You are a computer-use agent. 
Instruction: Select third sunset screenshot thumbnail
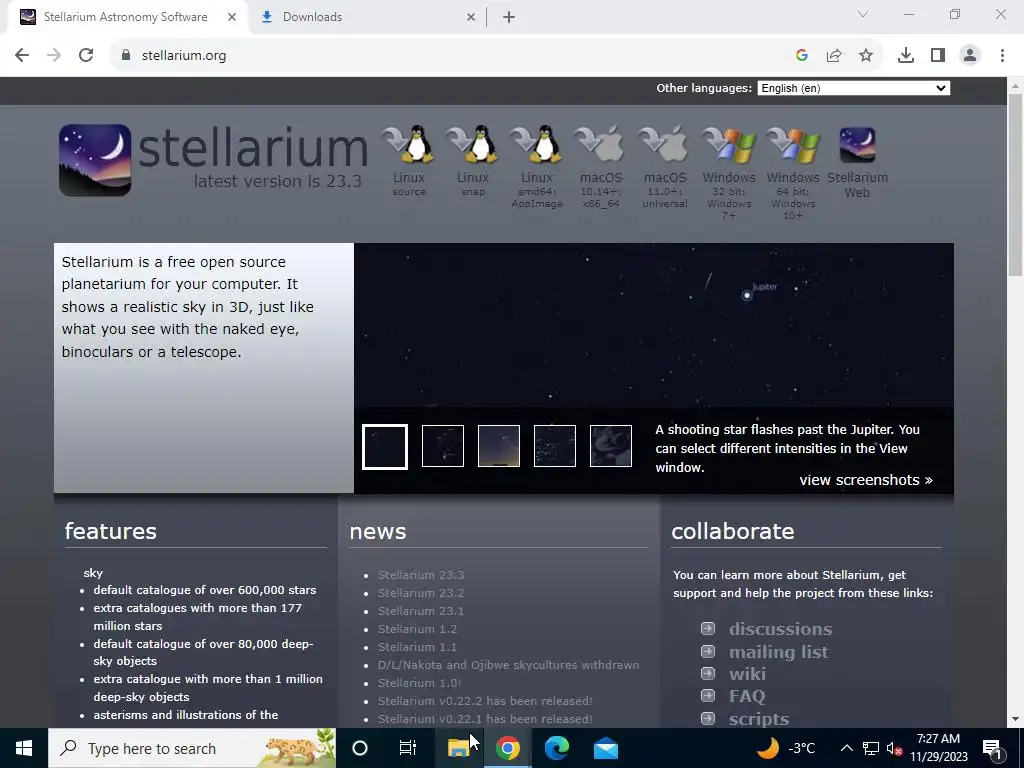click(499, 446)
